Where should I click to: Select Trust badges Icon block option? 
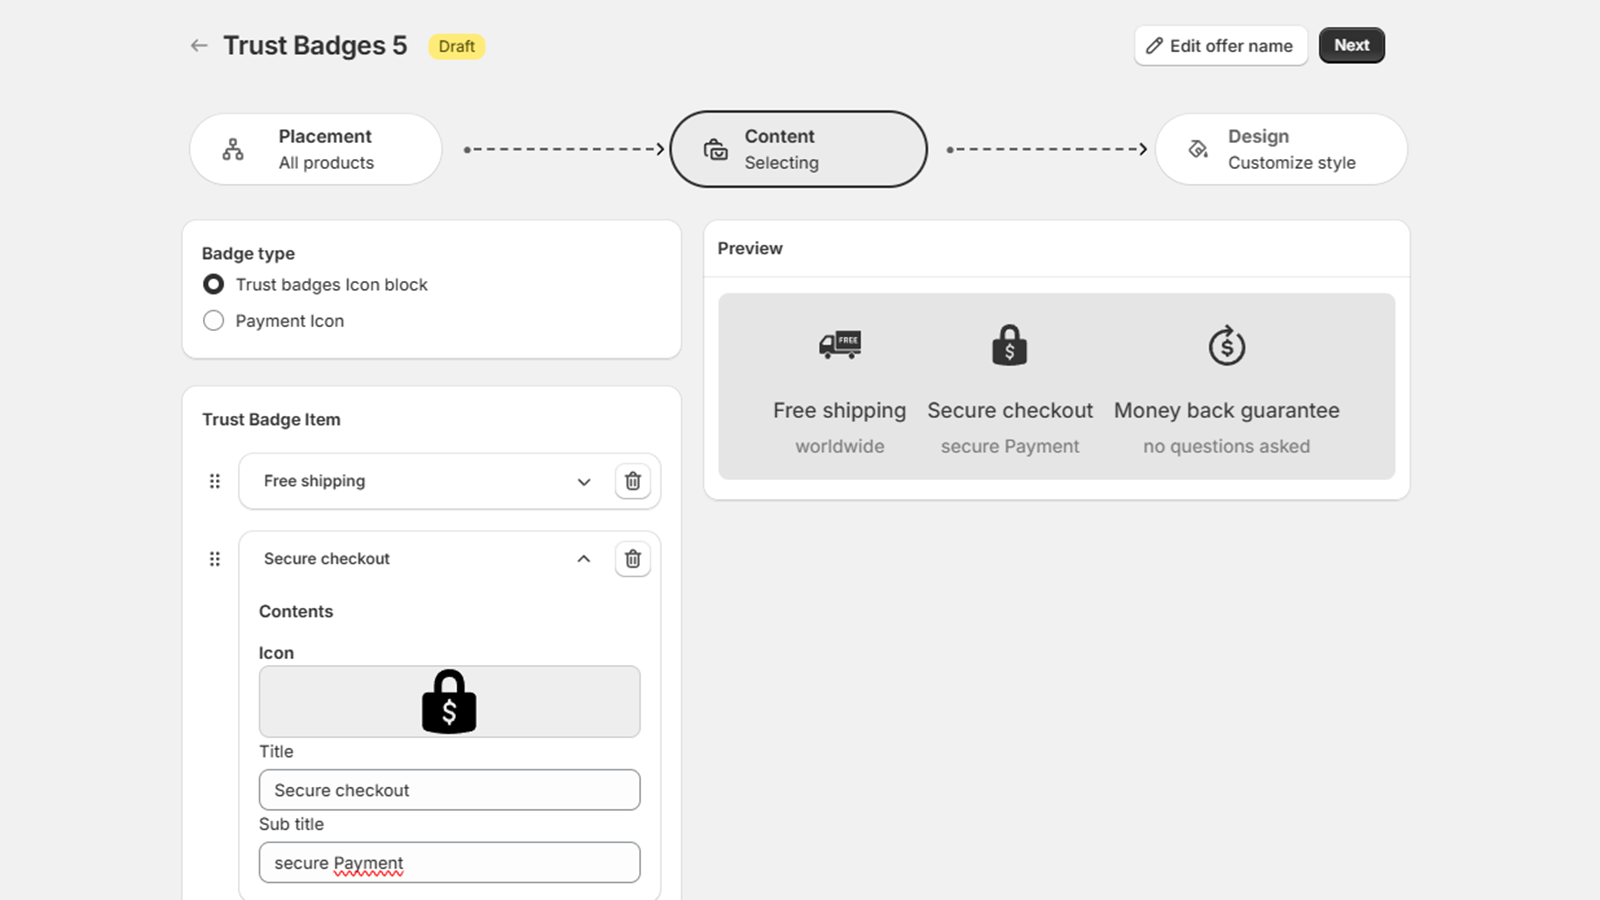click(214, 285)
